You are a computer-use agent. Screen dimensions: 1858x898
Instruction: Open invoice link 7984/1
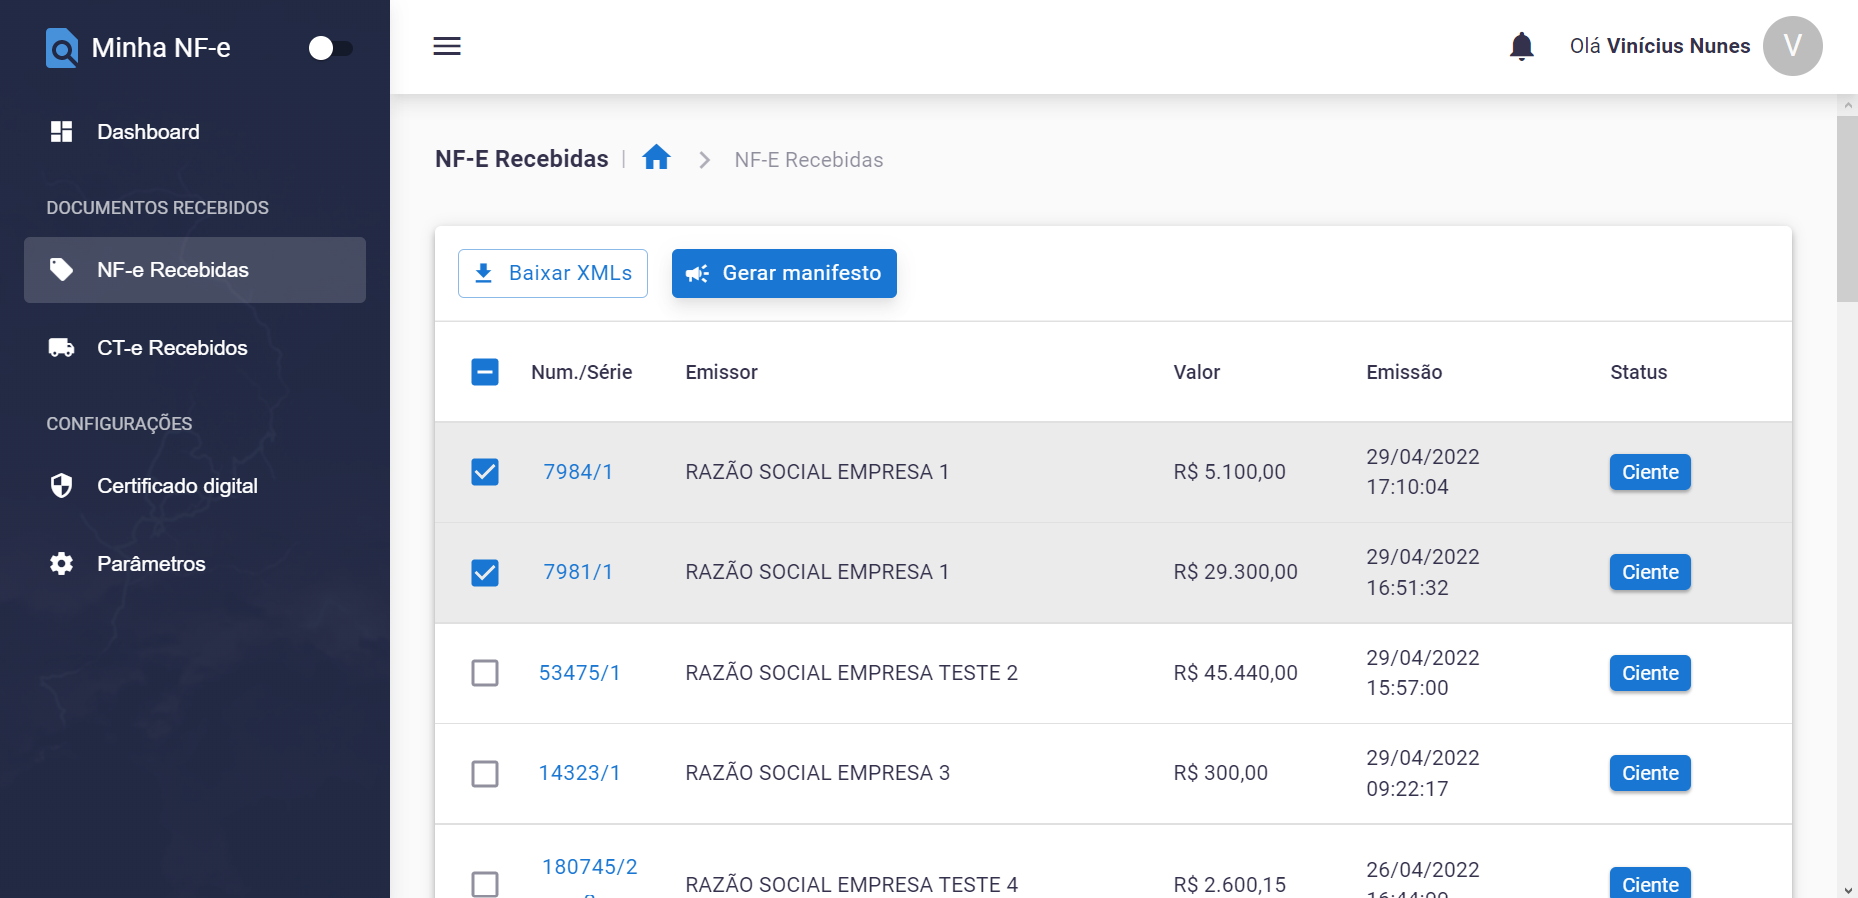pyautogui.click(x=578, y=472)
